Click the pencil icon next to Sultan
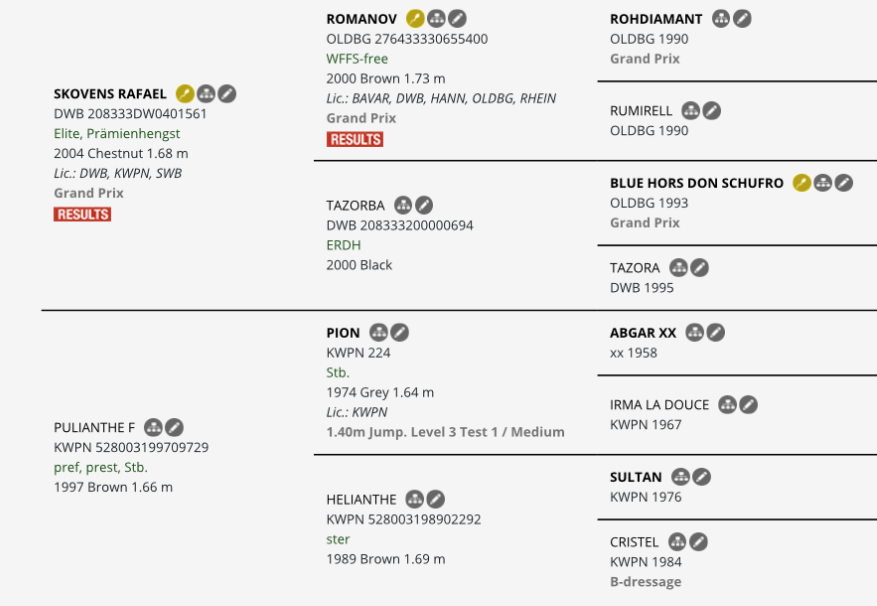 pyautogui.click(x=702, y=477)
